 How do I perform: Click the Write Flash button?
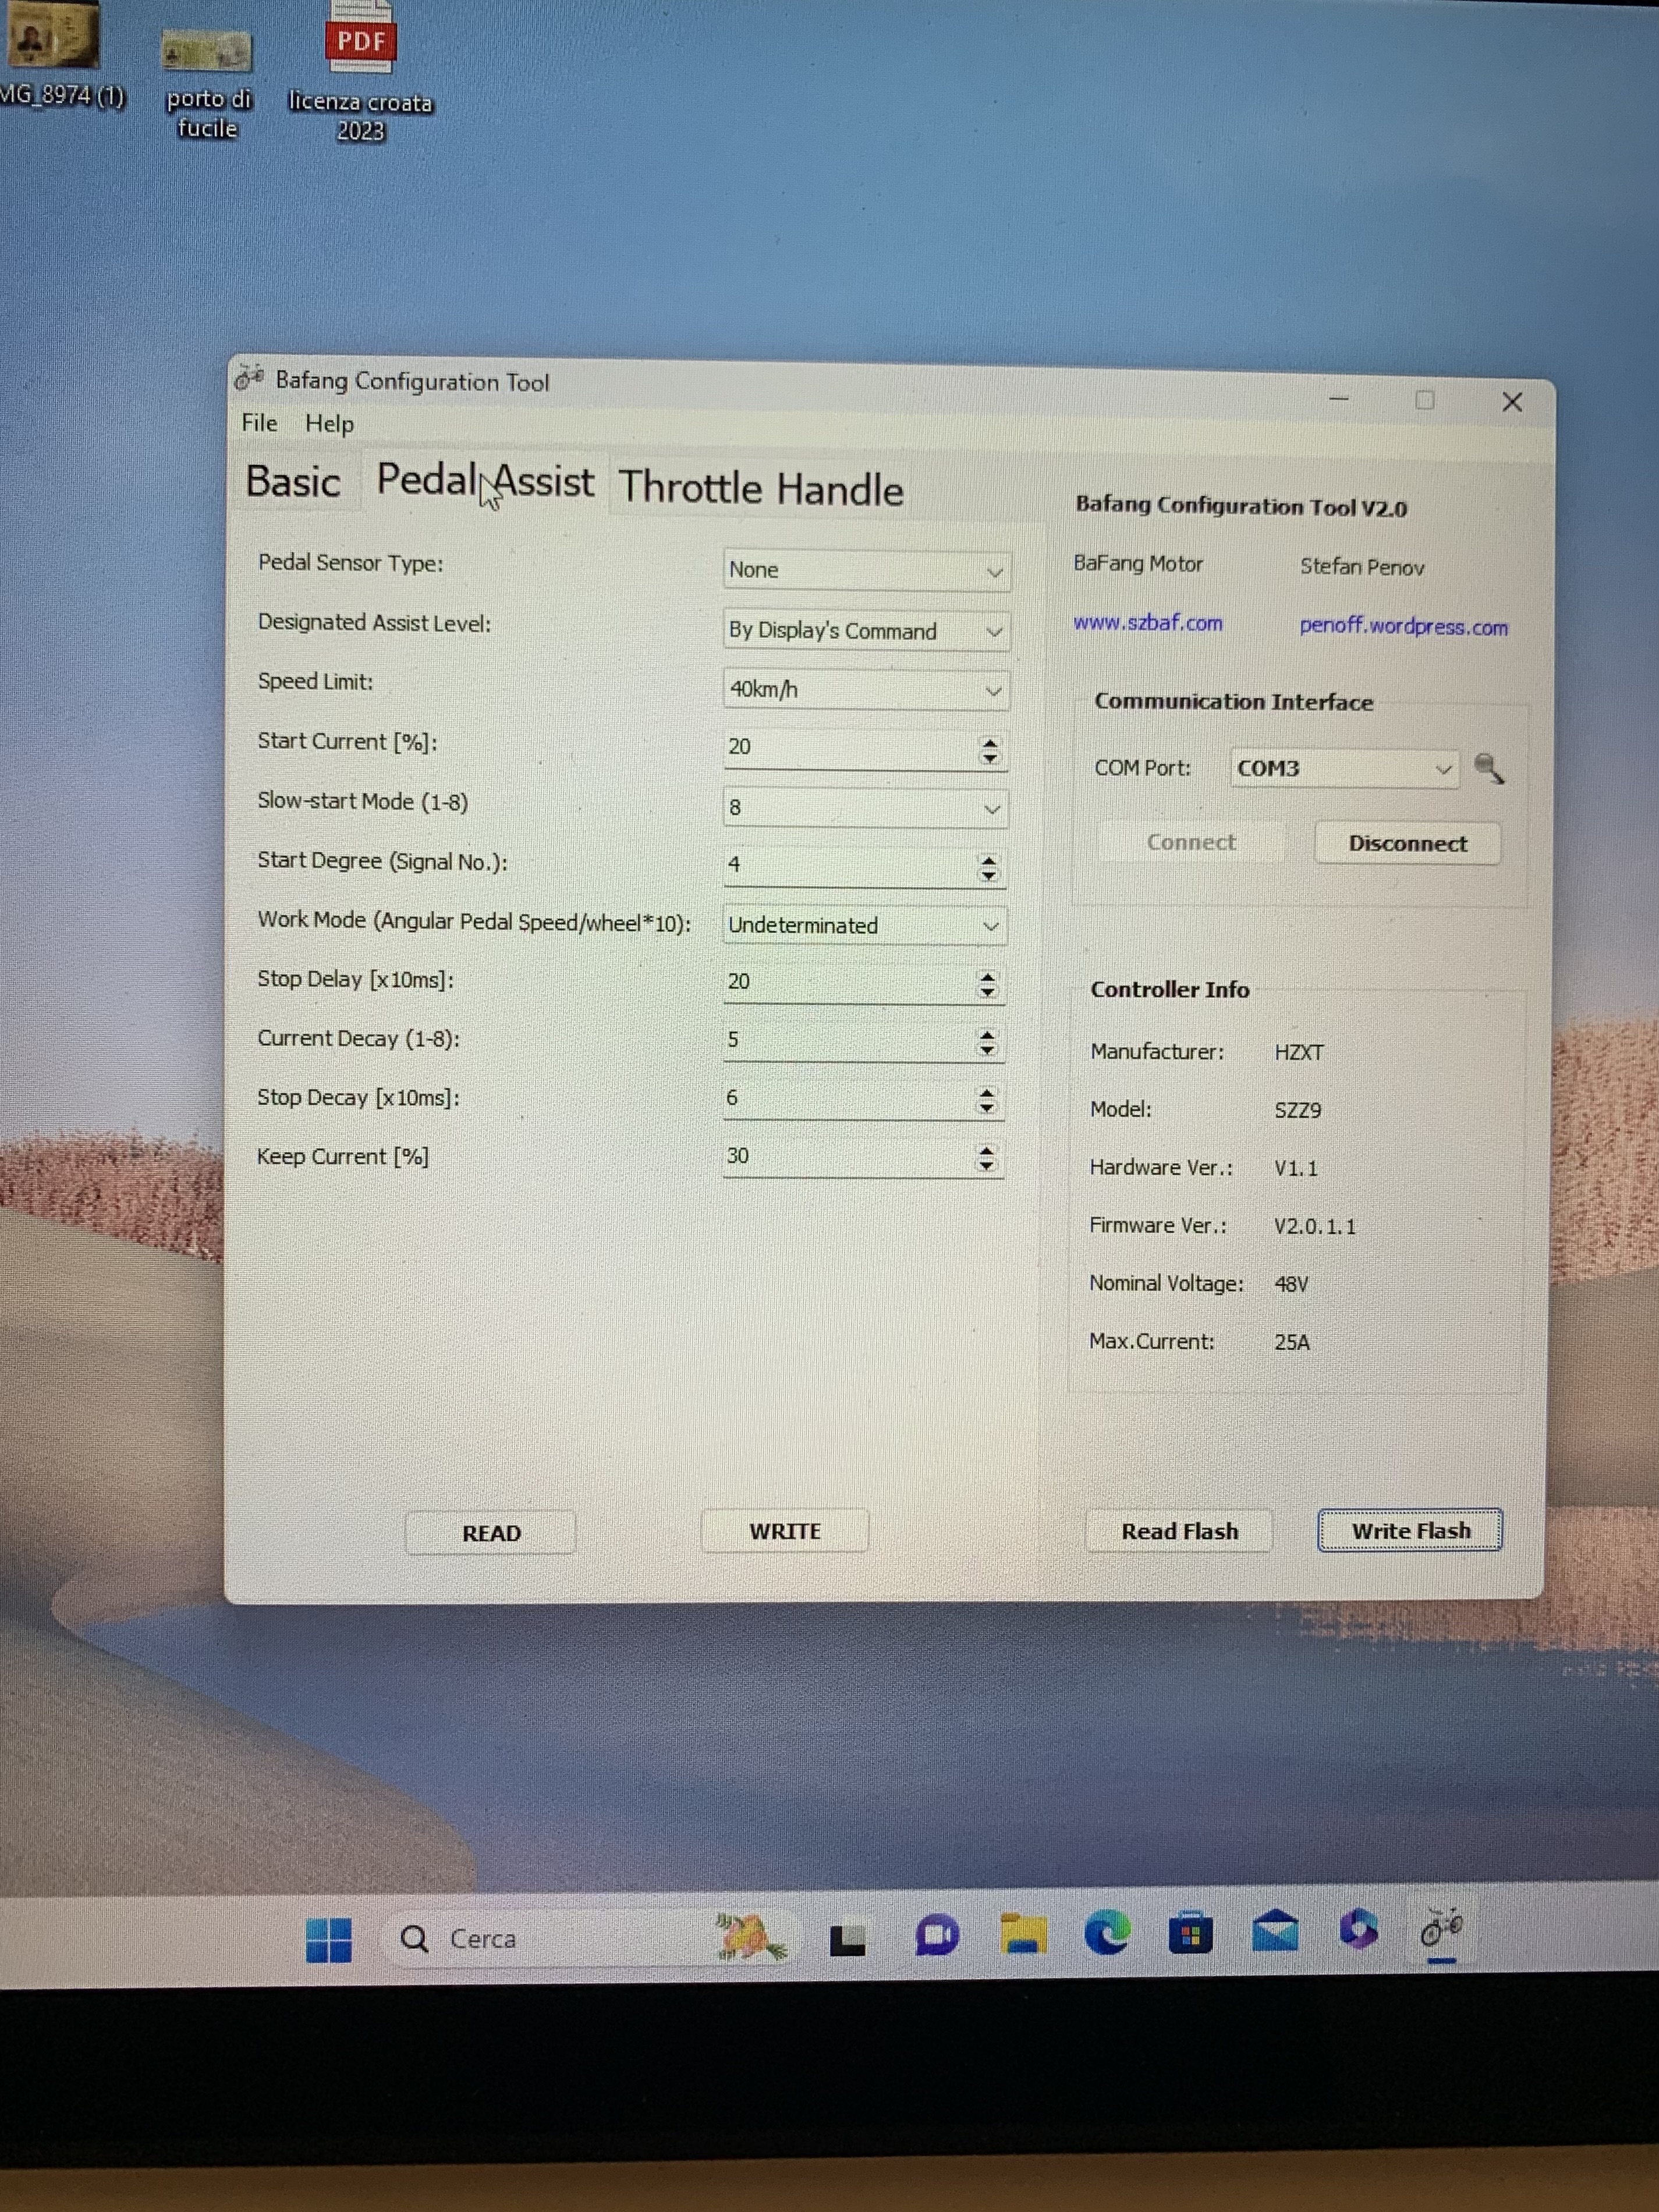pos(1410,1530)
